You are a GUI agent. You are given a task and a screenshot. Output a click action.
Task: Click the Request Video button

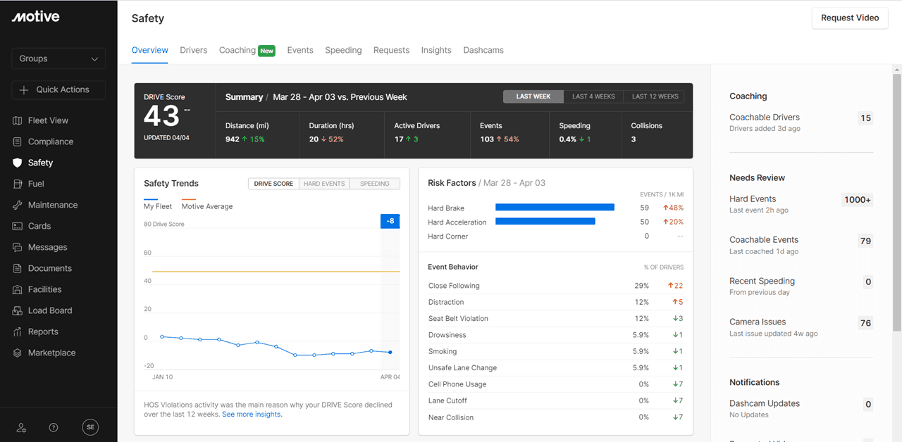point(849,18)
